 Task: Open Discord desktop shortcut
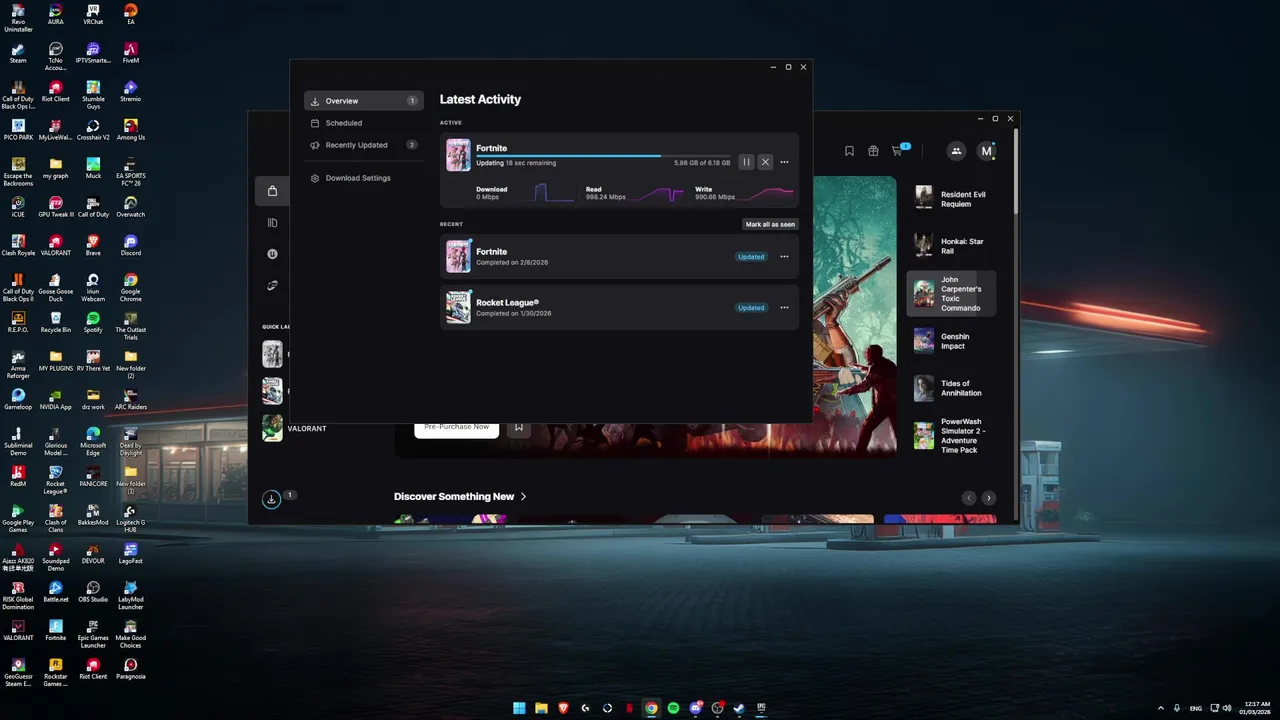130,245
